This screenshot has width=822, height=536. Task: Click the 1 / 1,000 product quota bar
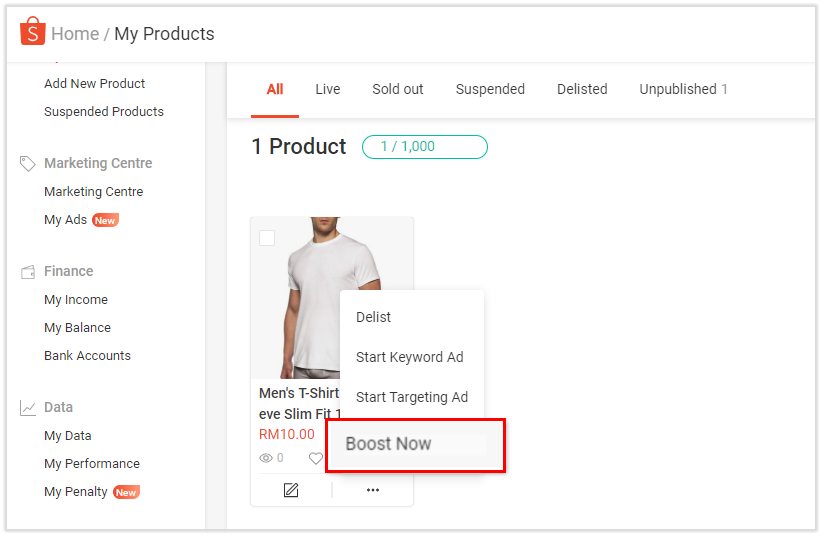pyautogui.click(x=425, y=147)
